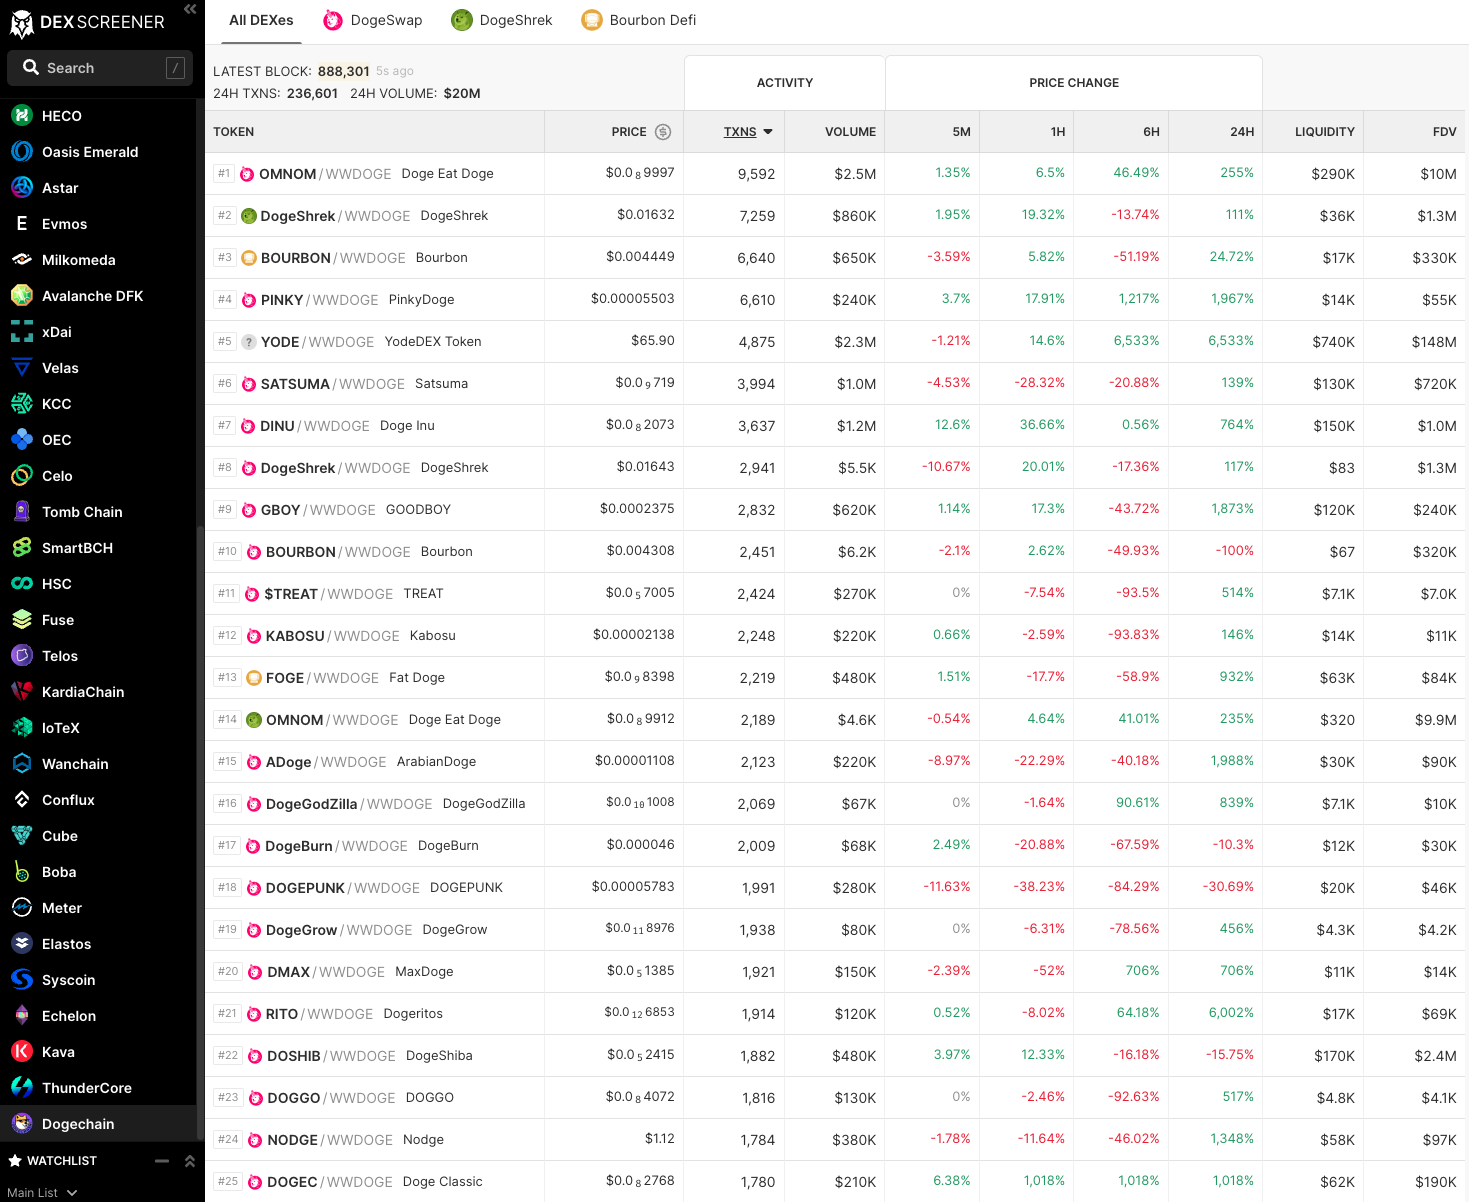This screenshot has height=1202, width=1469.
Task: Click the Search input field
Action: [100, 68]
